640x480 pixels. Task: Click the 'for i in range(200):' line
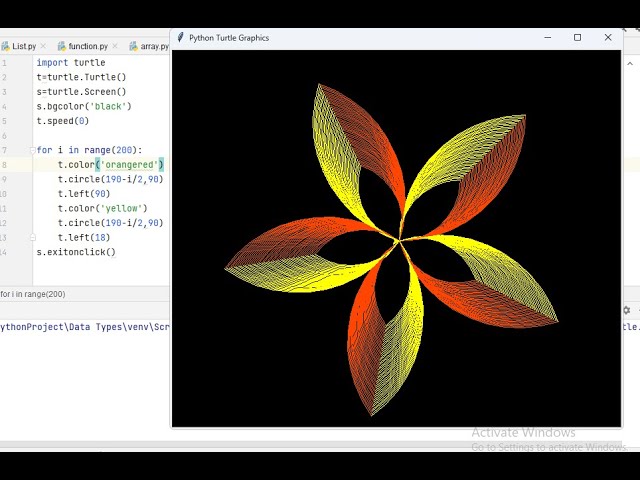tap(89, 150)
